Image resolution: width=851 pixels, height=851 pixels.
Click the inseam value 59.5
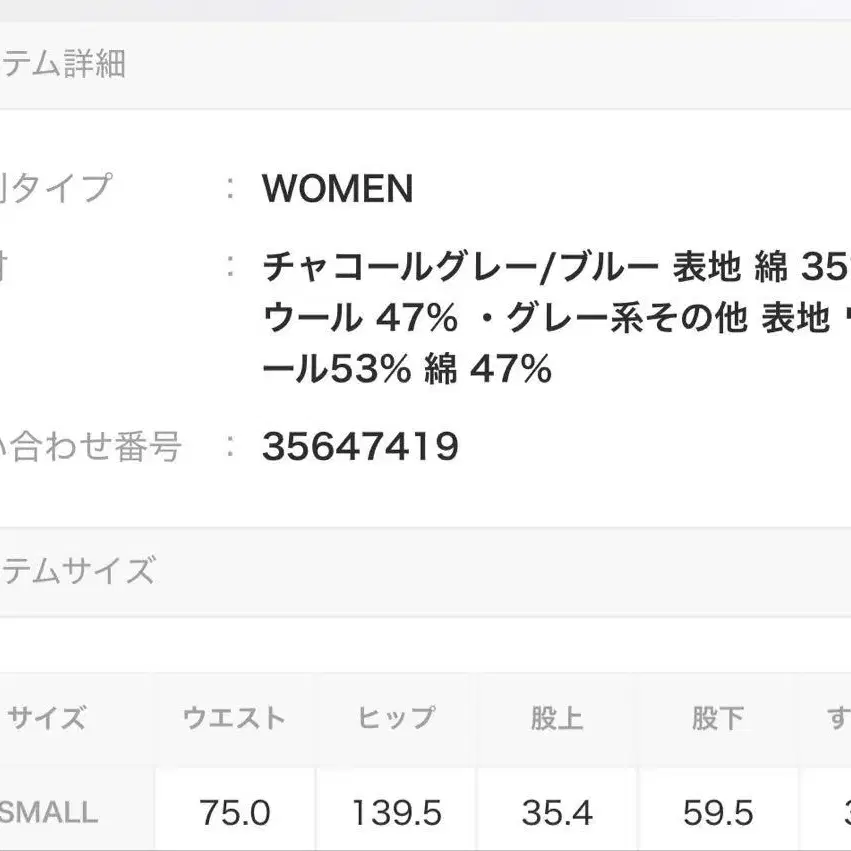pyautogui.click(x=717, y=814)
